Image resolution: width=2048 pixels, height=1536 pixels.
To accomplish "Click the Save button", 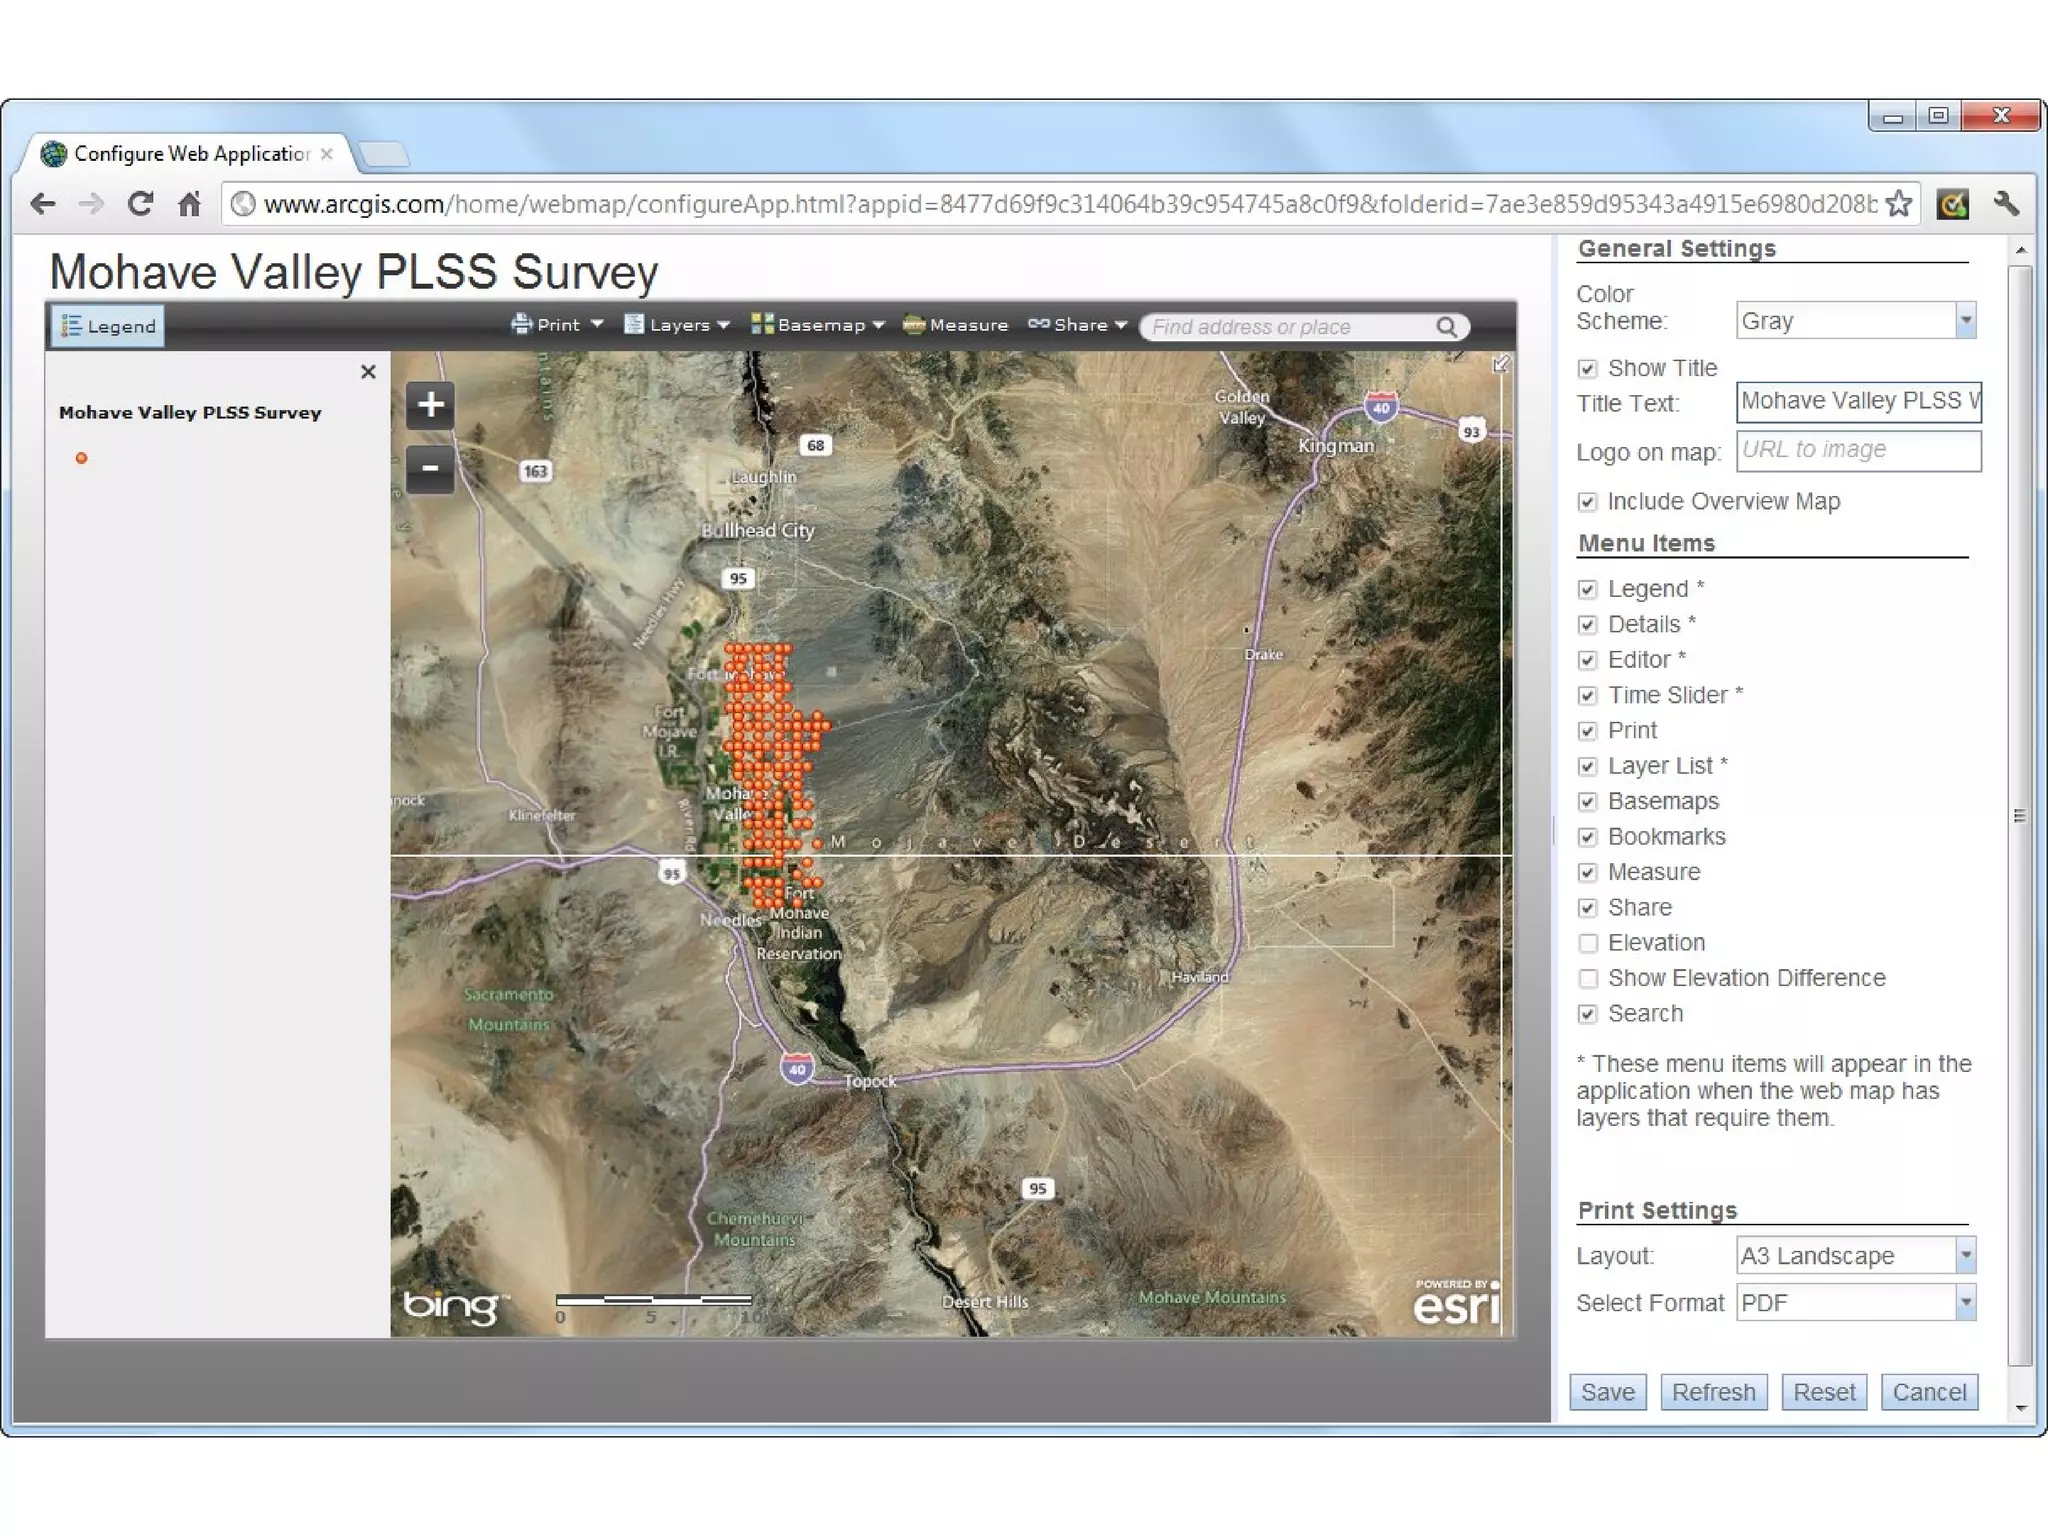I will coord(1607,1392).
